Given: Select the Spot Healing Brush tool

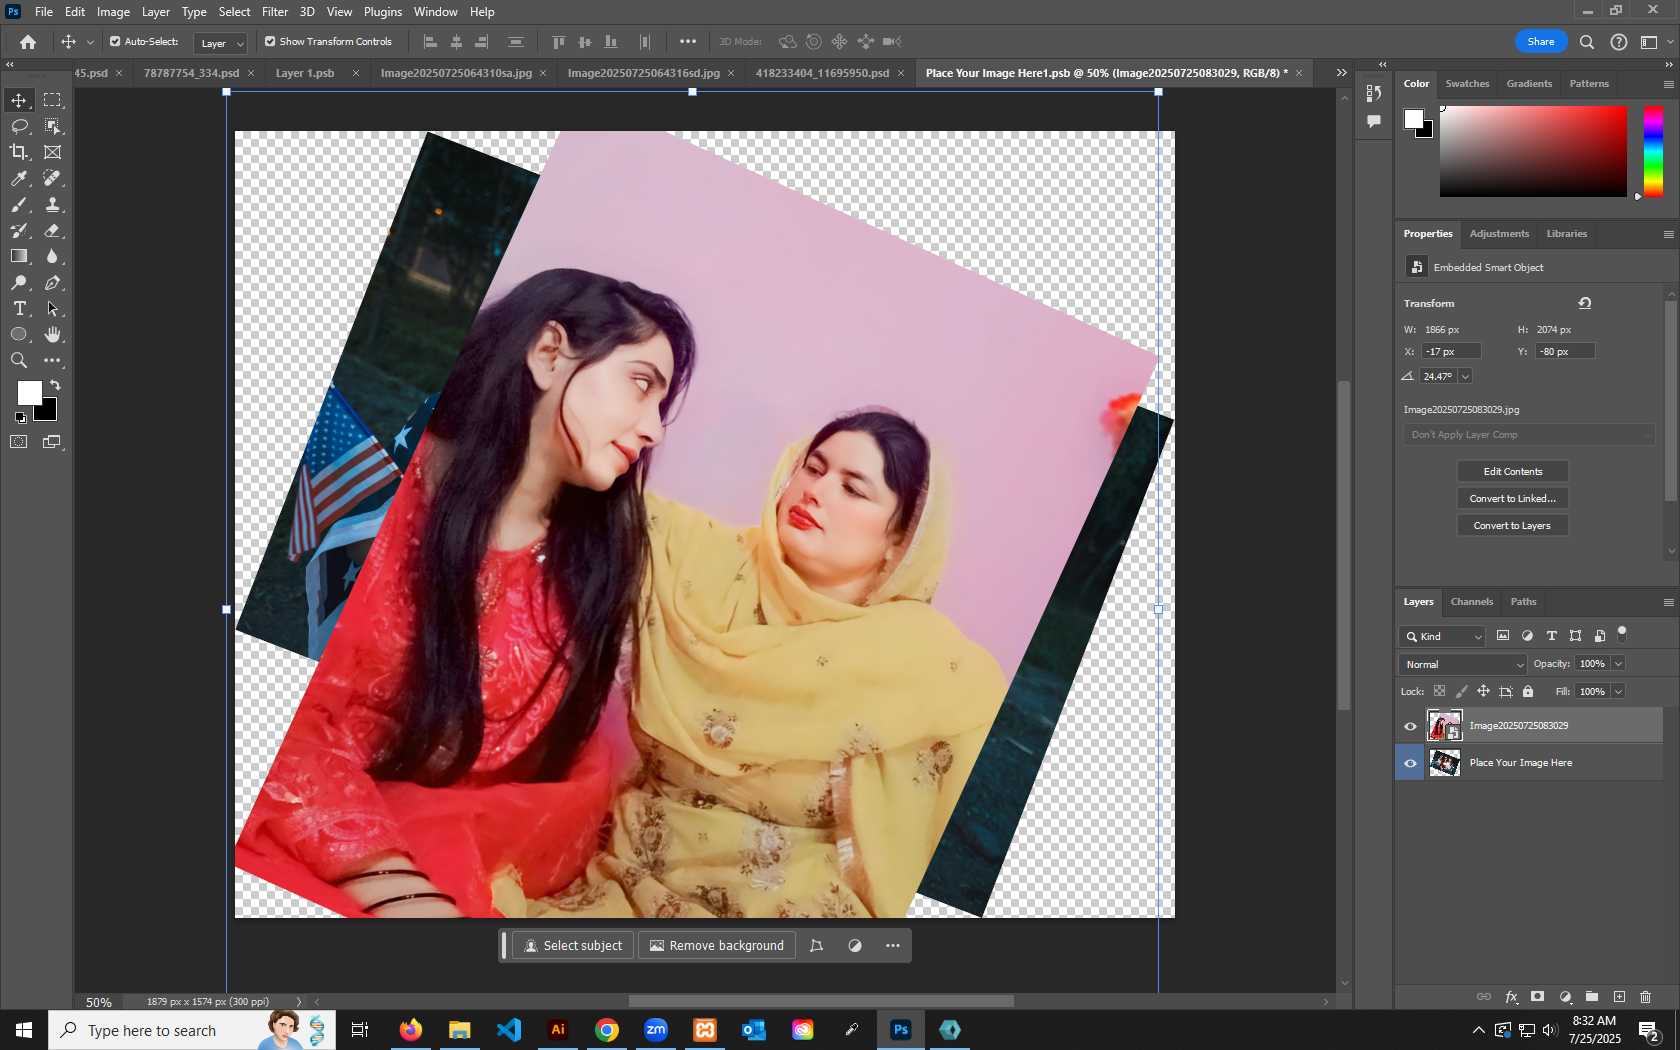Looking at the screenshot, I should tap(52, 178).
